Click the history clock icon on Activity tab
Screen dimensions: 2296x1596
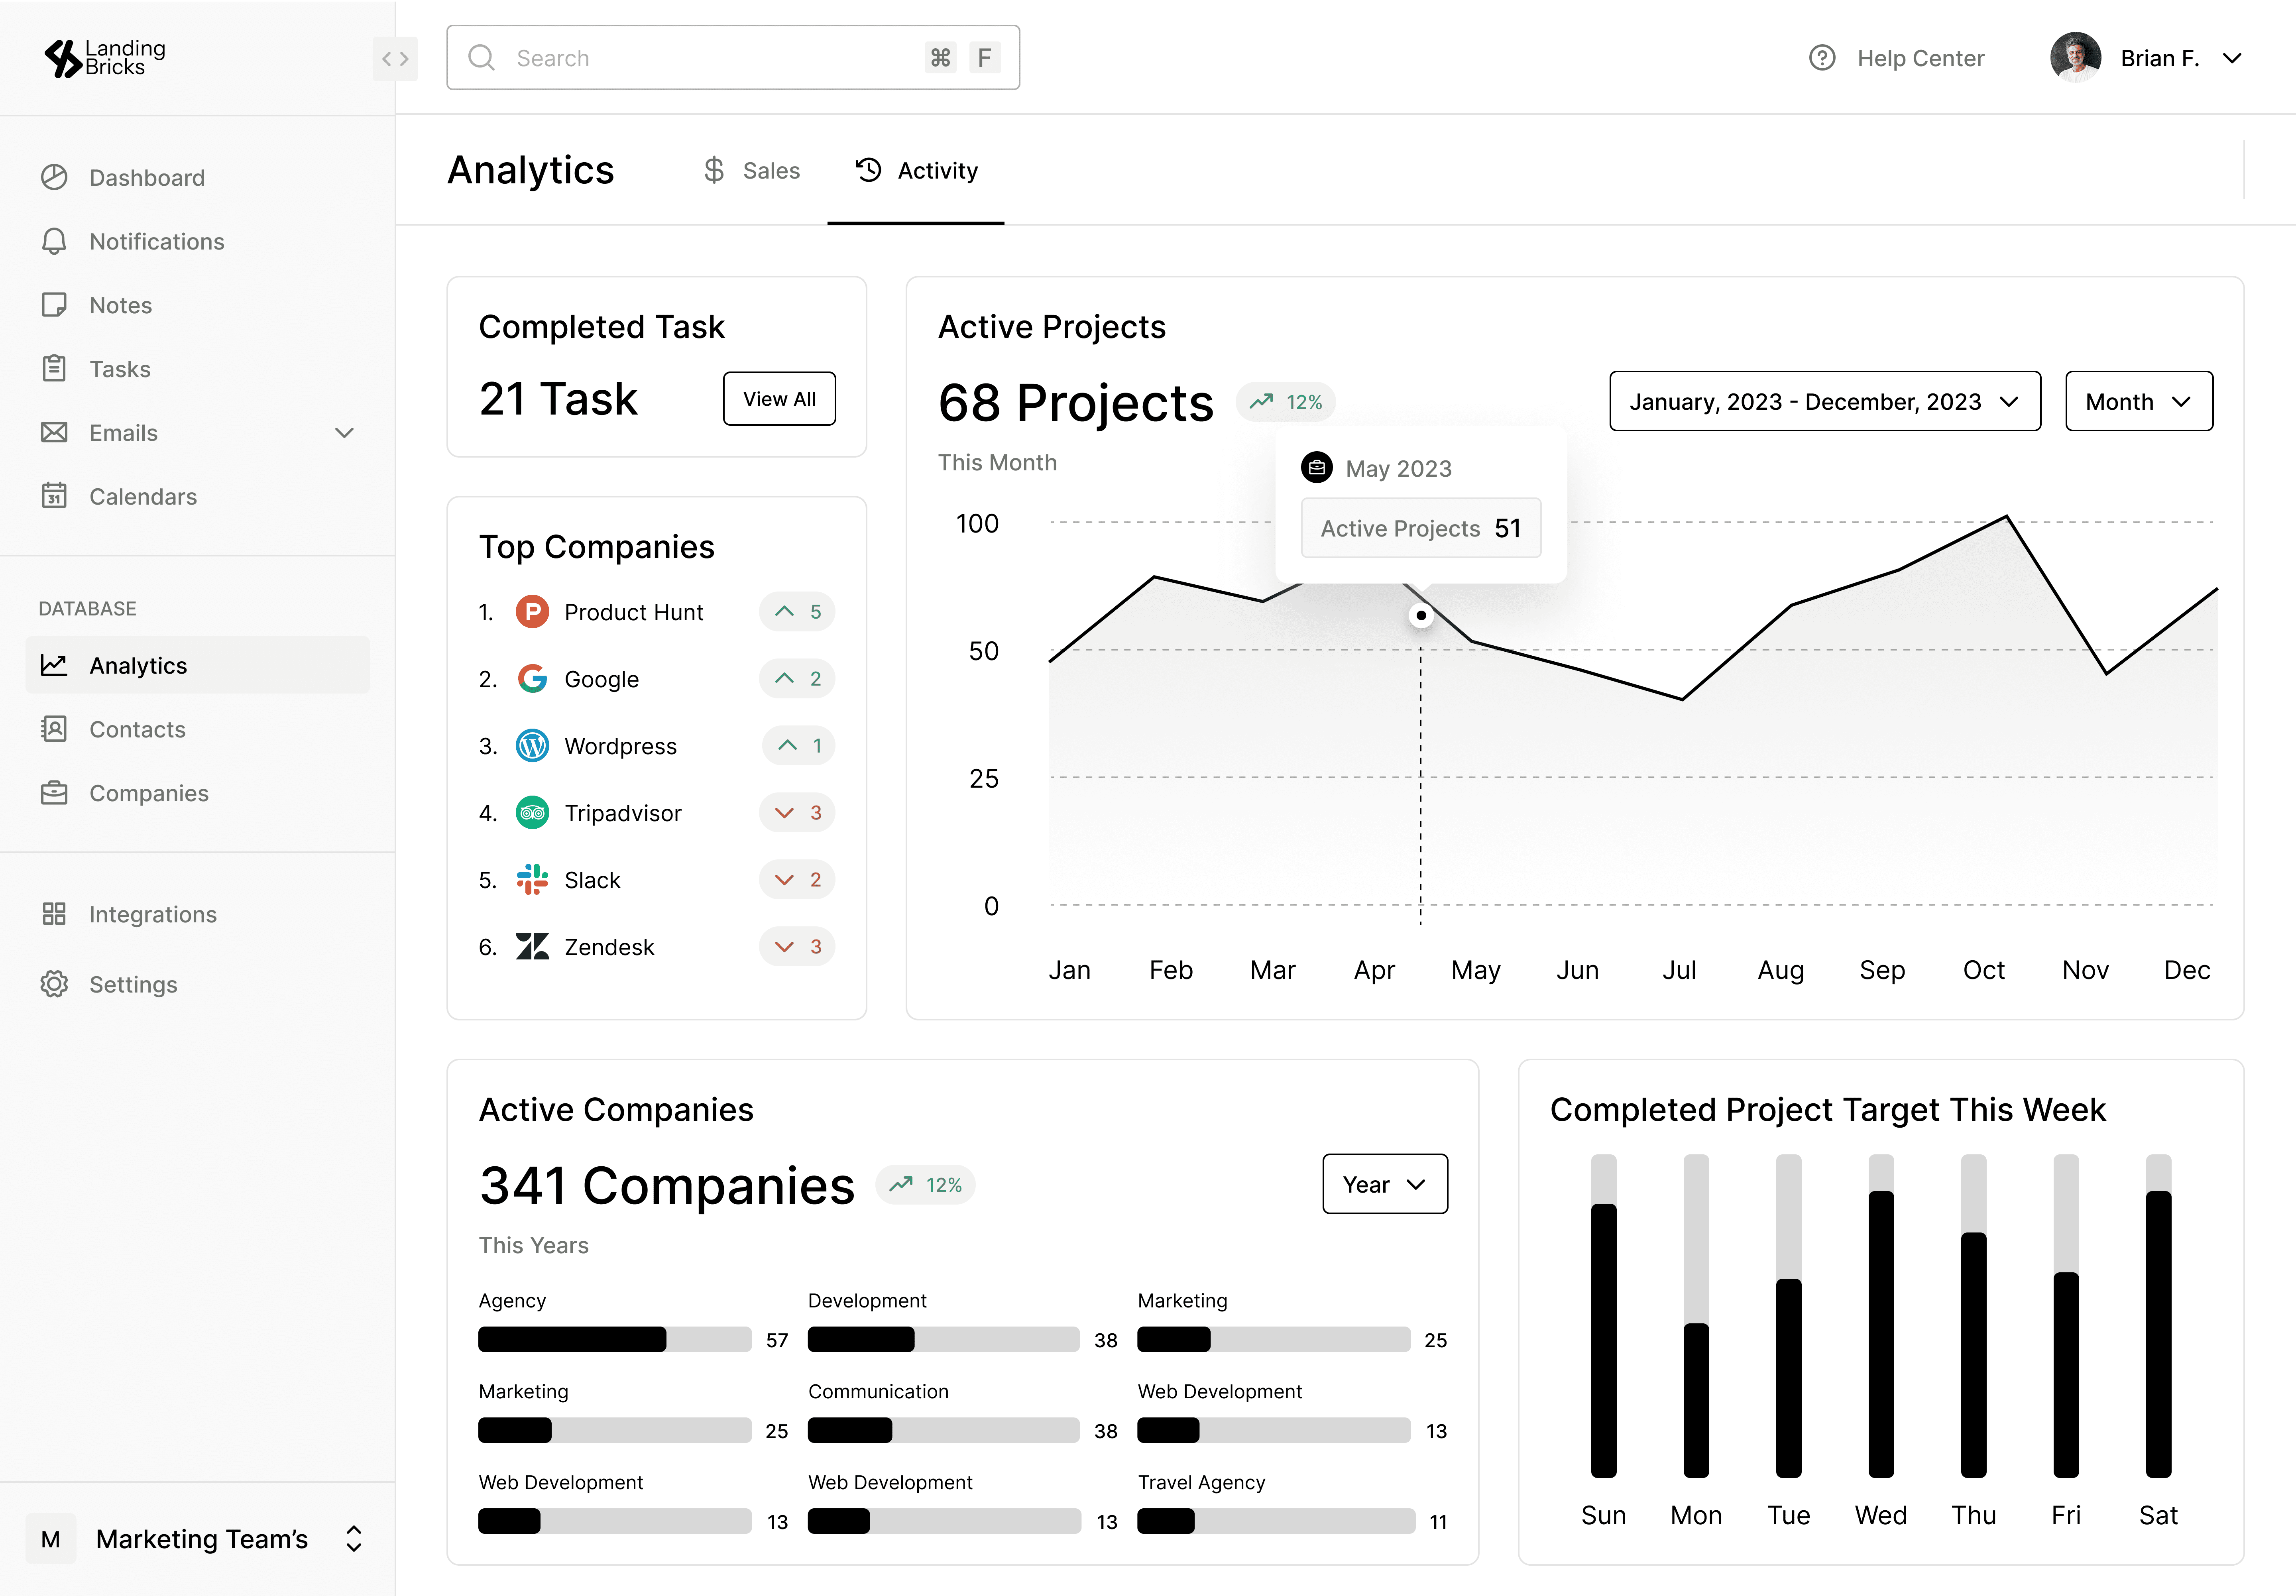tap(868, 170)
